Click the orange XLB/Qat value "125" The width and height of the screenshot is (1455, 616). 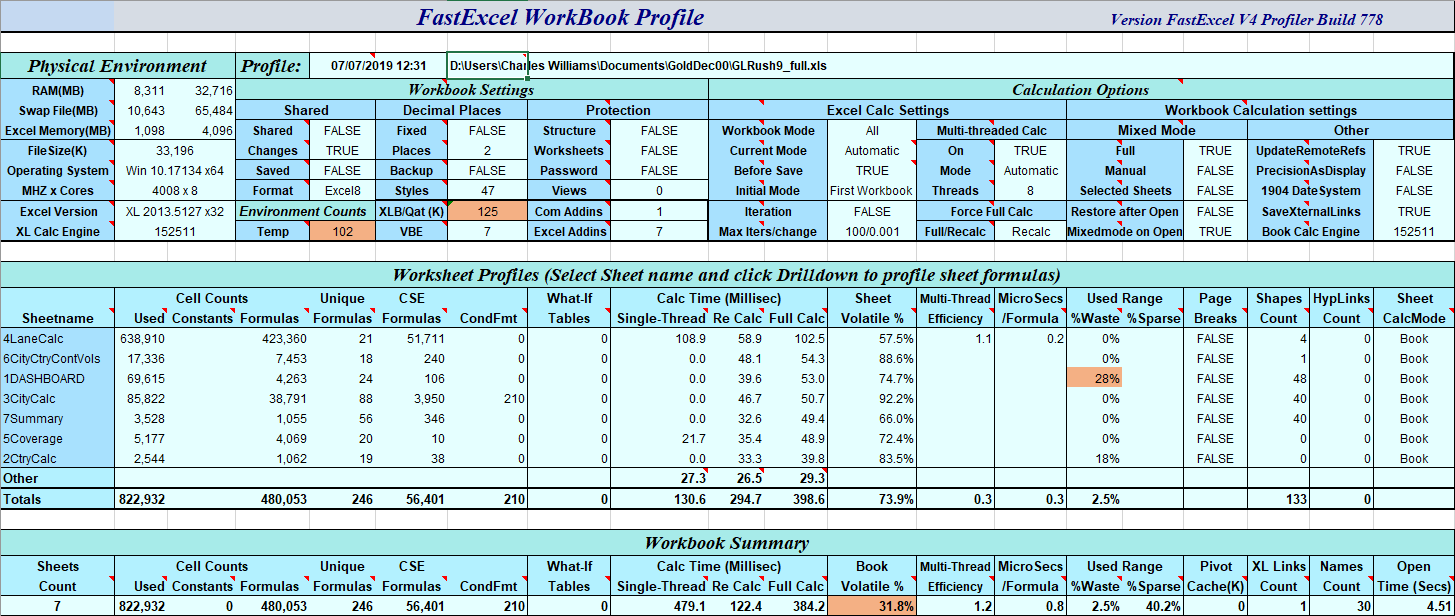[487, 211]
